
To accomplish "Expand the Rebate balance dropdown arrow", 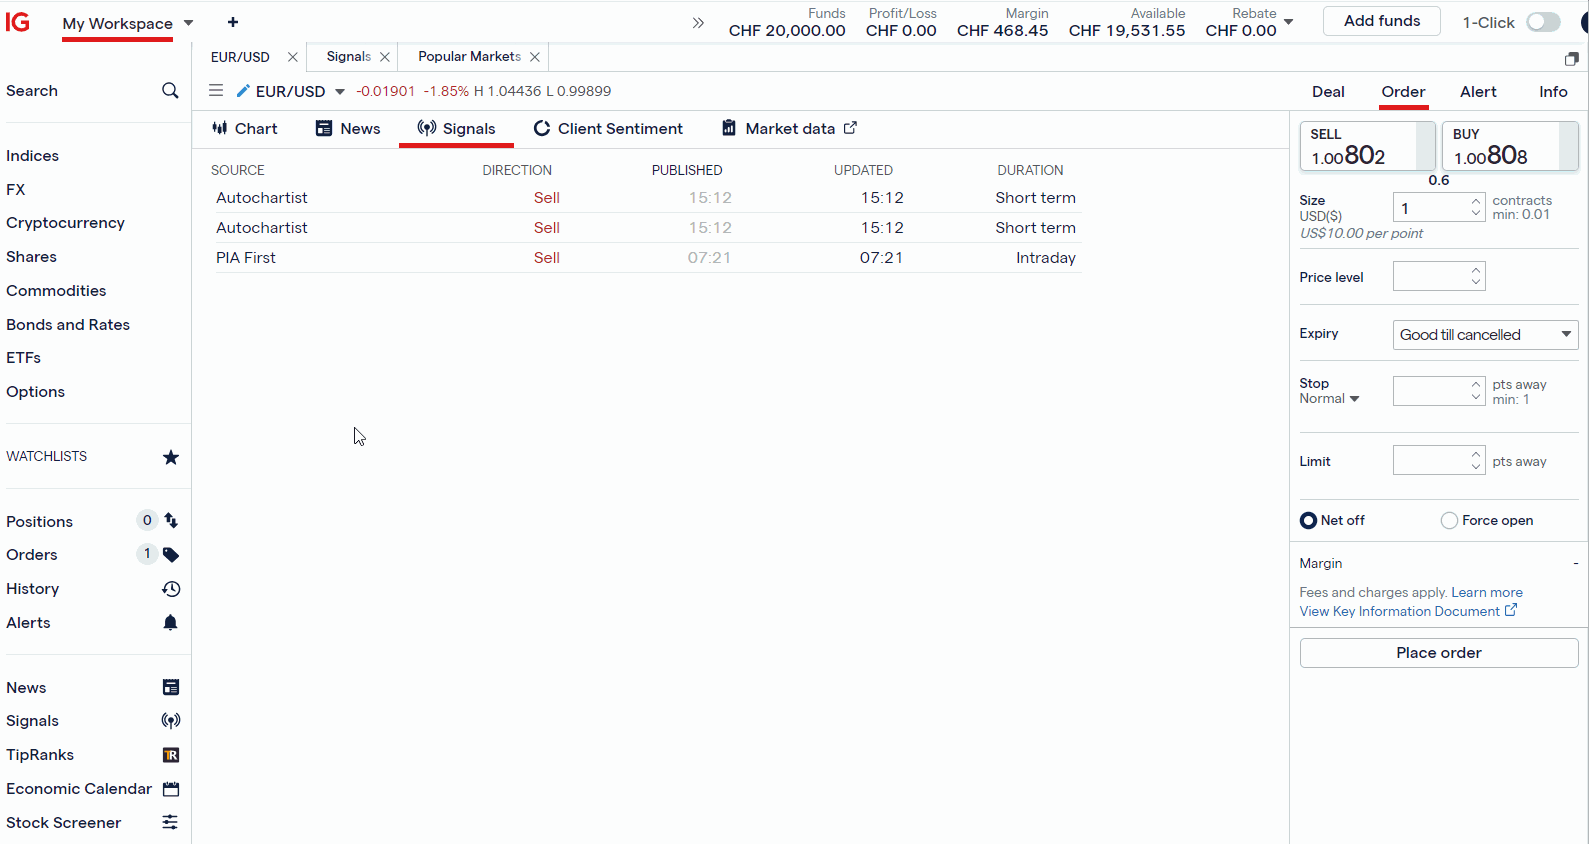I will [x=1288, y=21].
